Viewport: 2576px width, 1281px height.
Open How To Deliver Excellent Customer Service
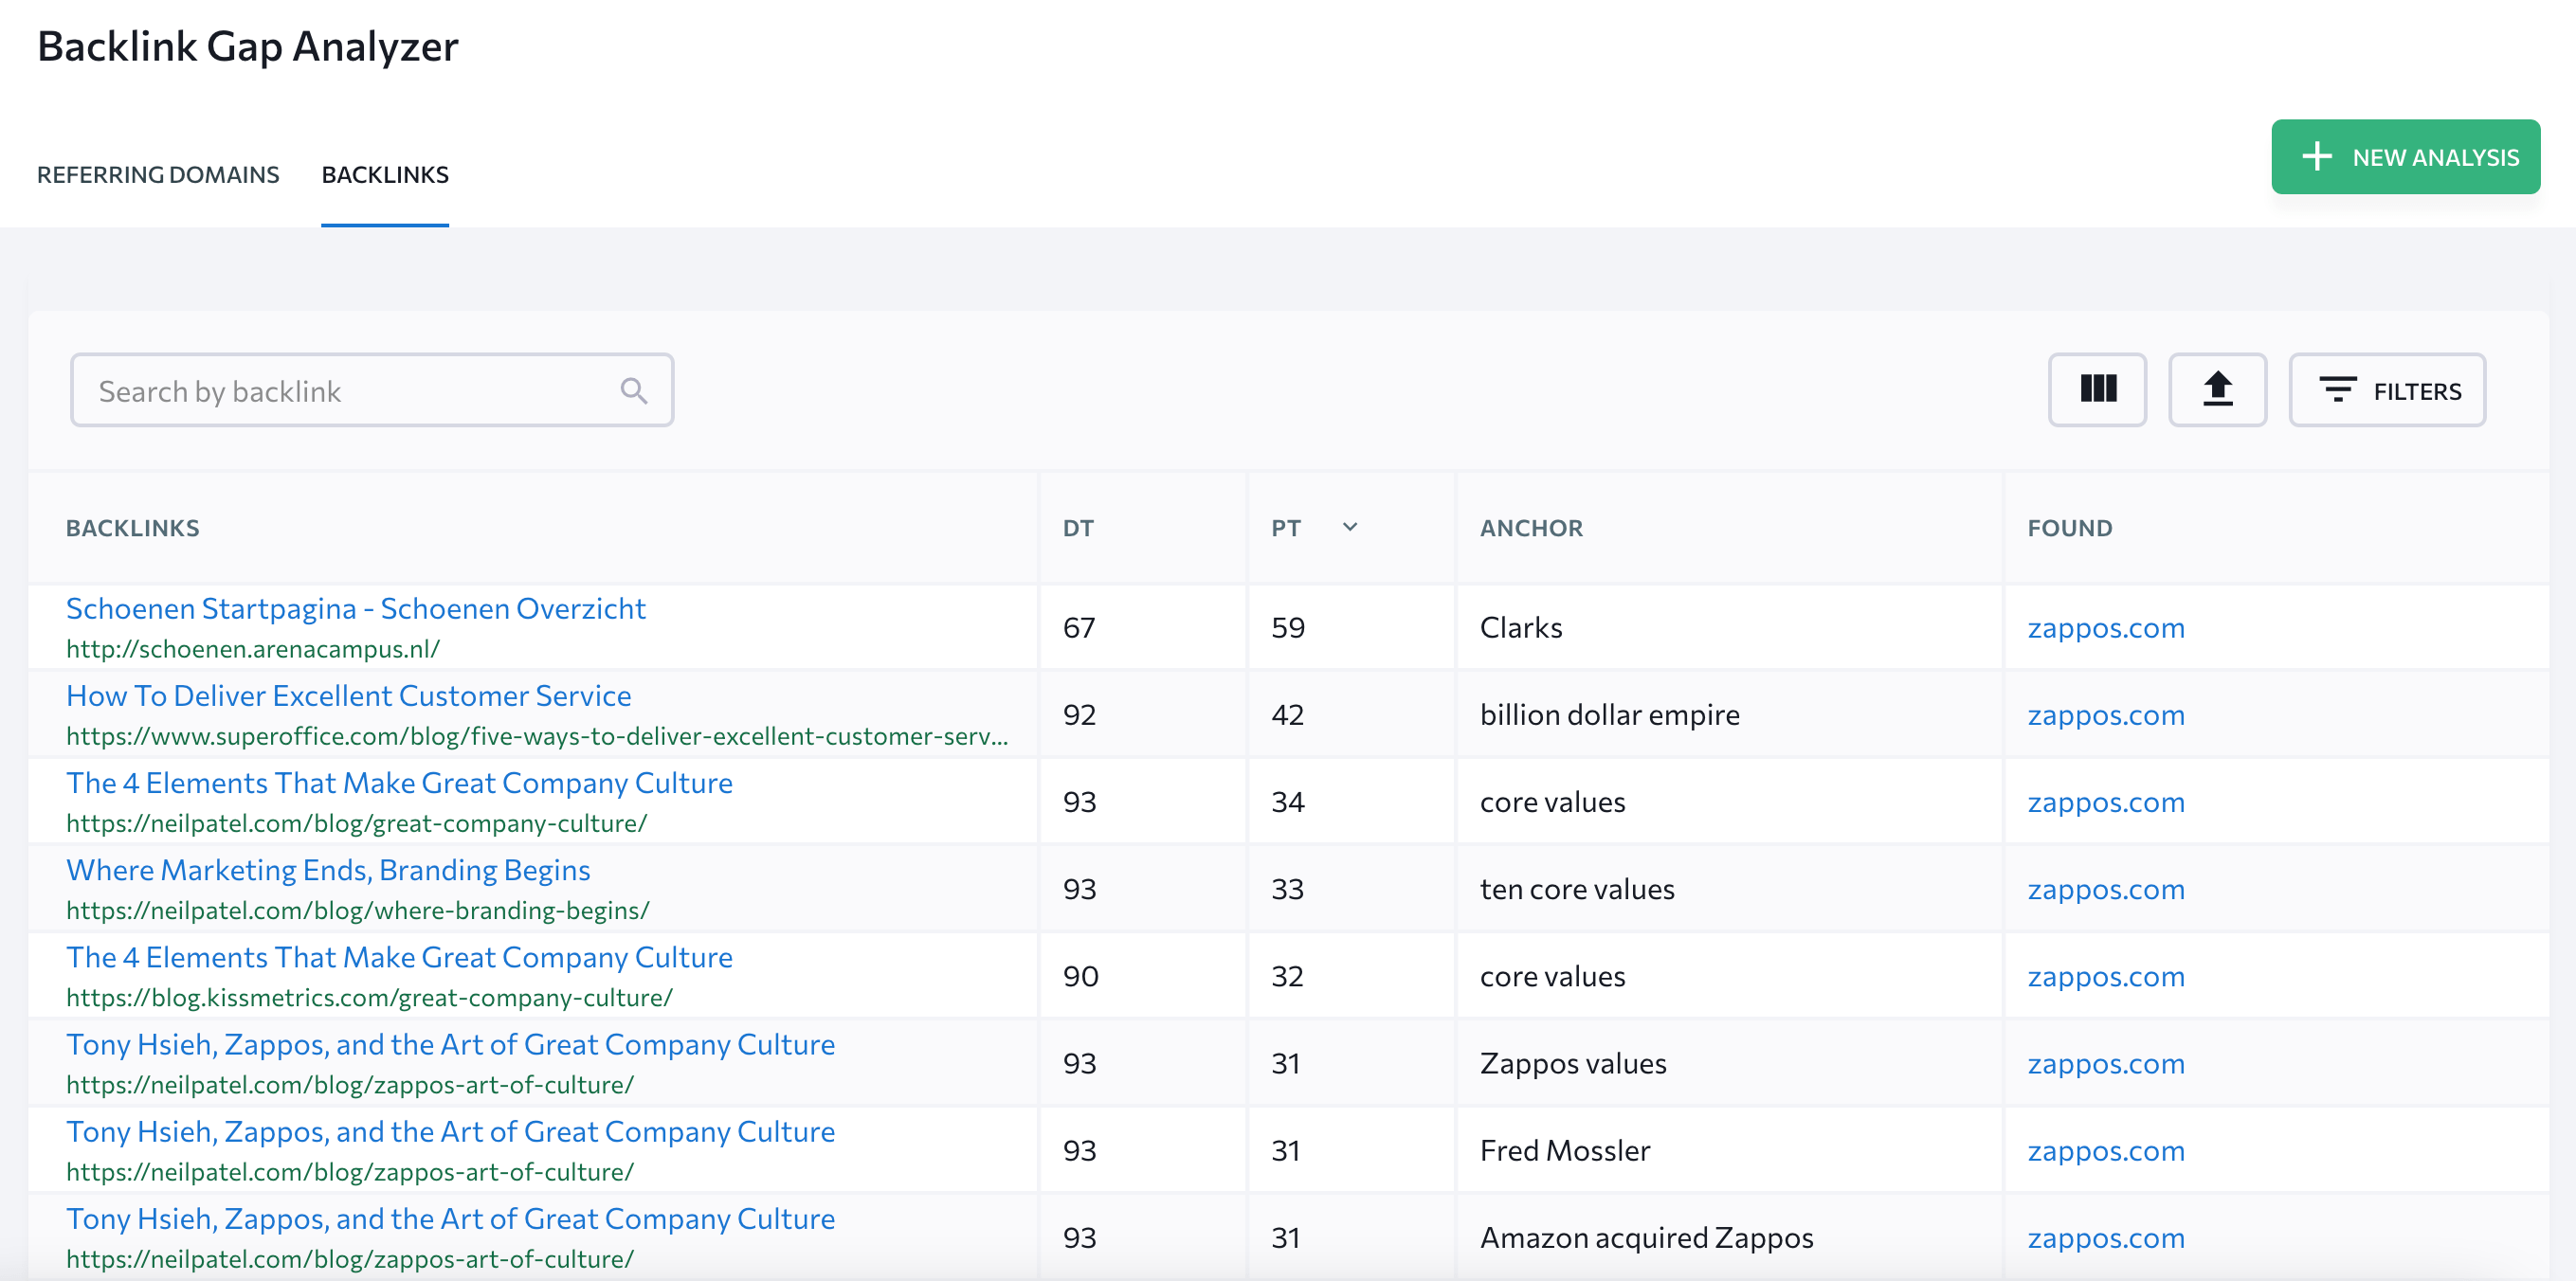(349, 695)
